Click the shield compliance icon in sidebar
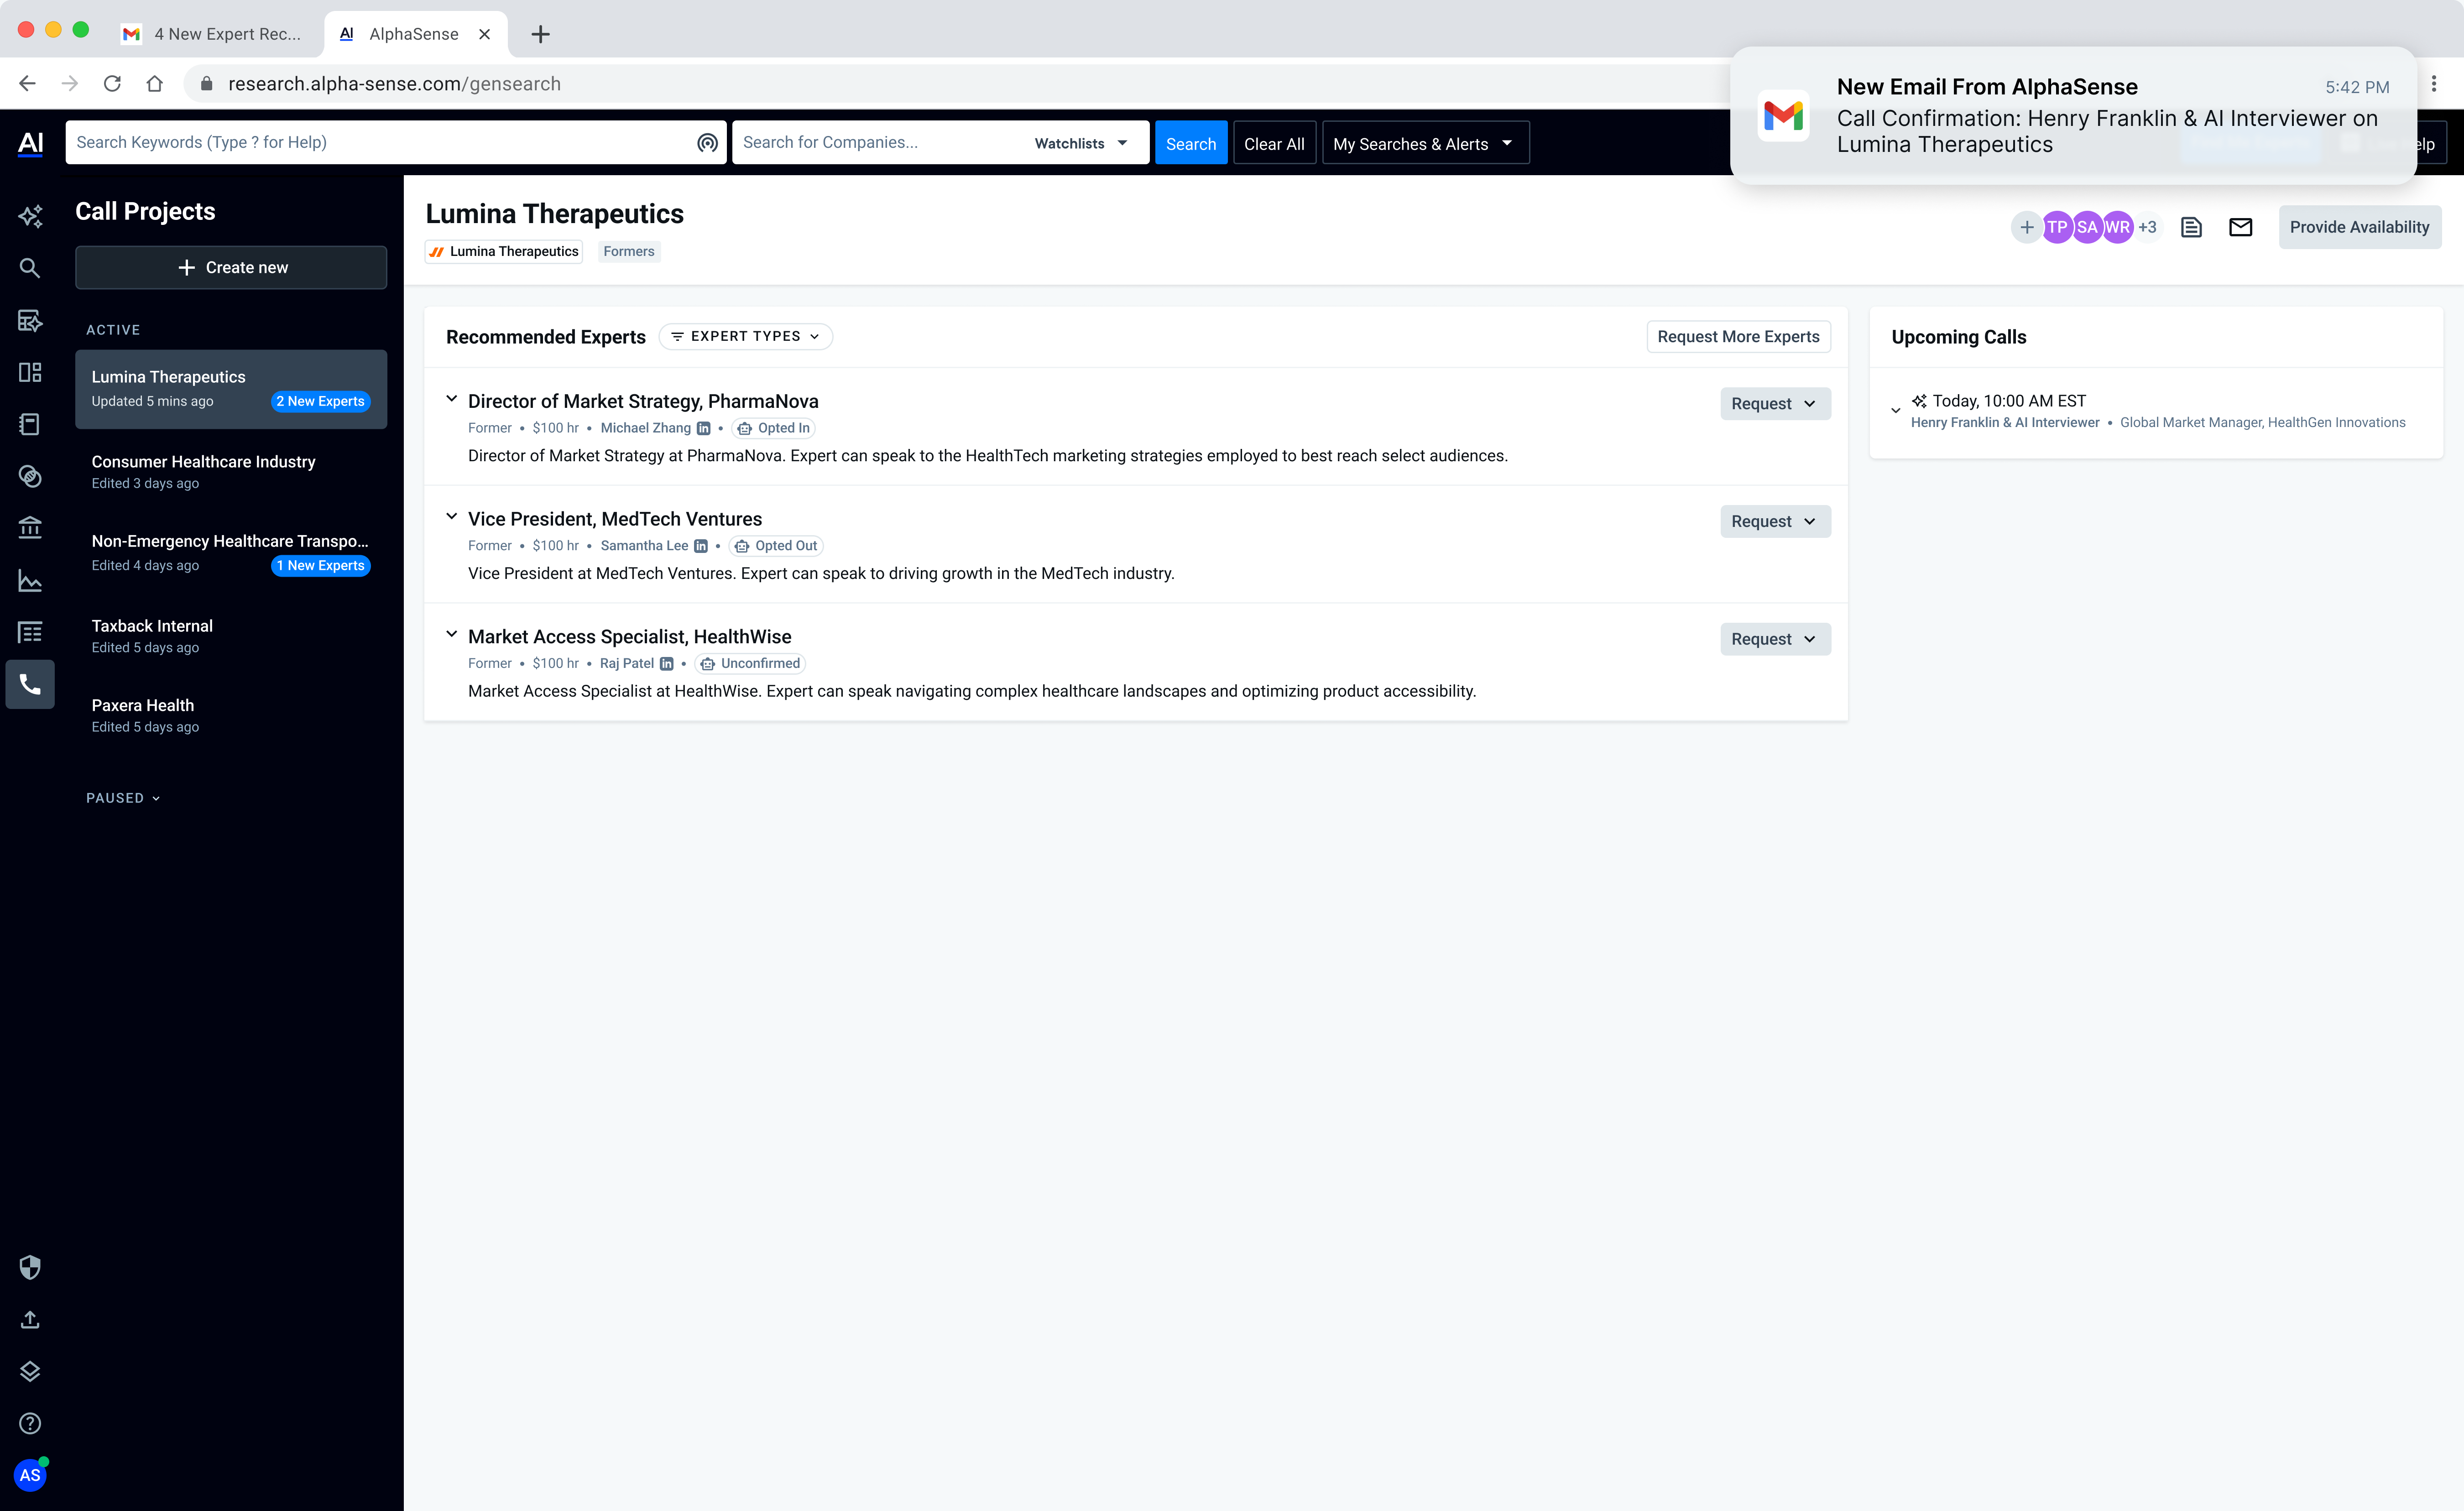Screen dimensions: 2464x1511 (30, 1267)
